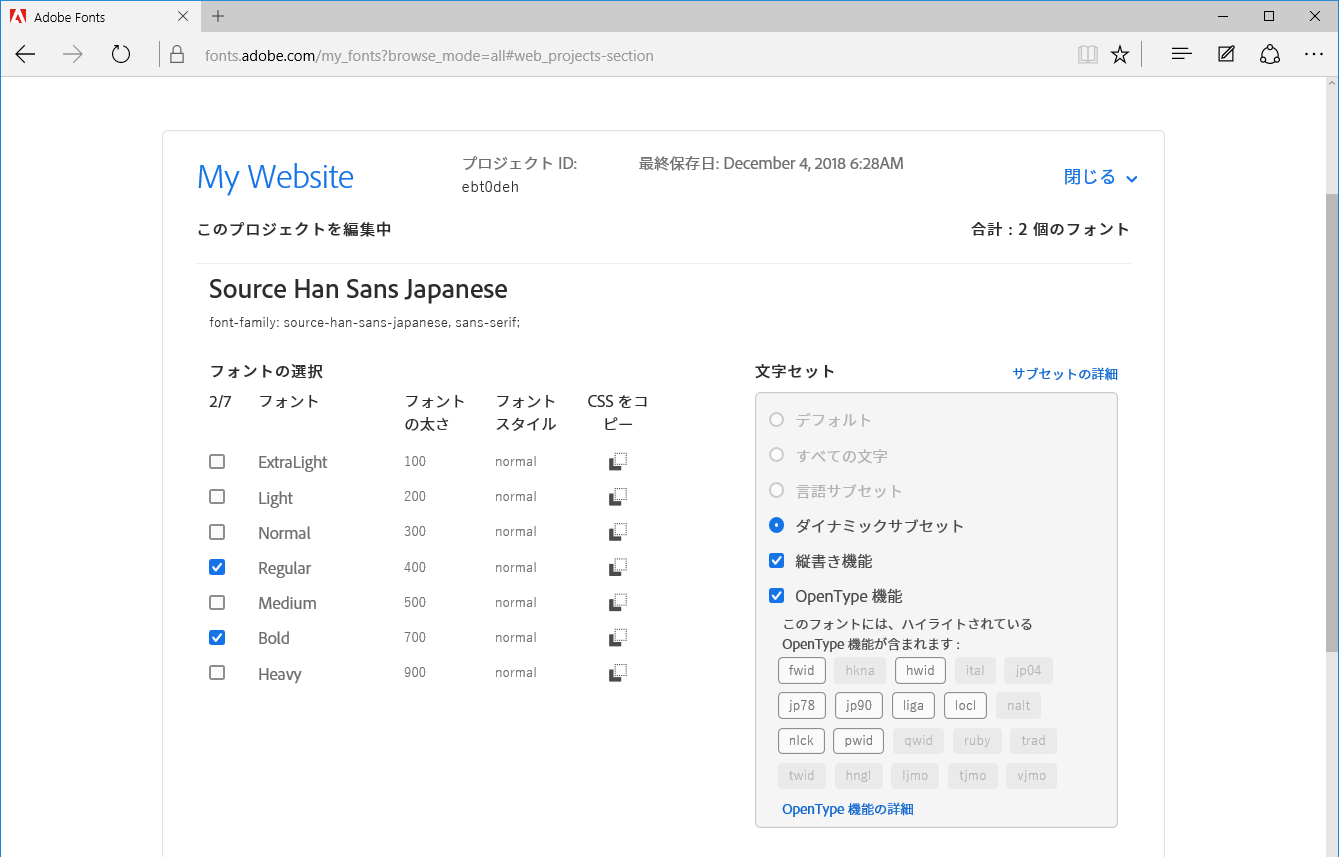
Task: Click the locl feature tag
Action: coord(965,706)
